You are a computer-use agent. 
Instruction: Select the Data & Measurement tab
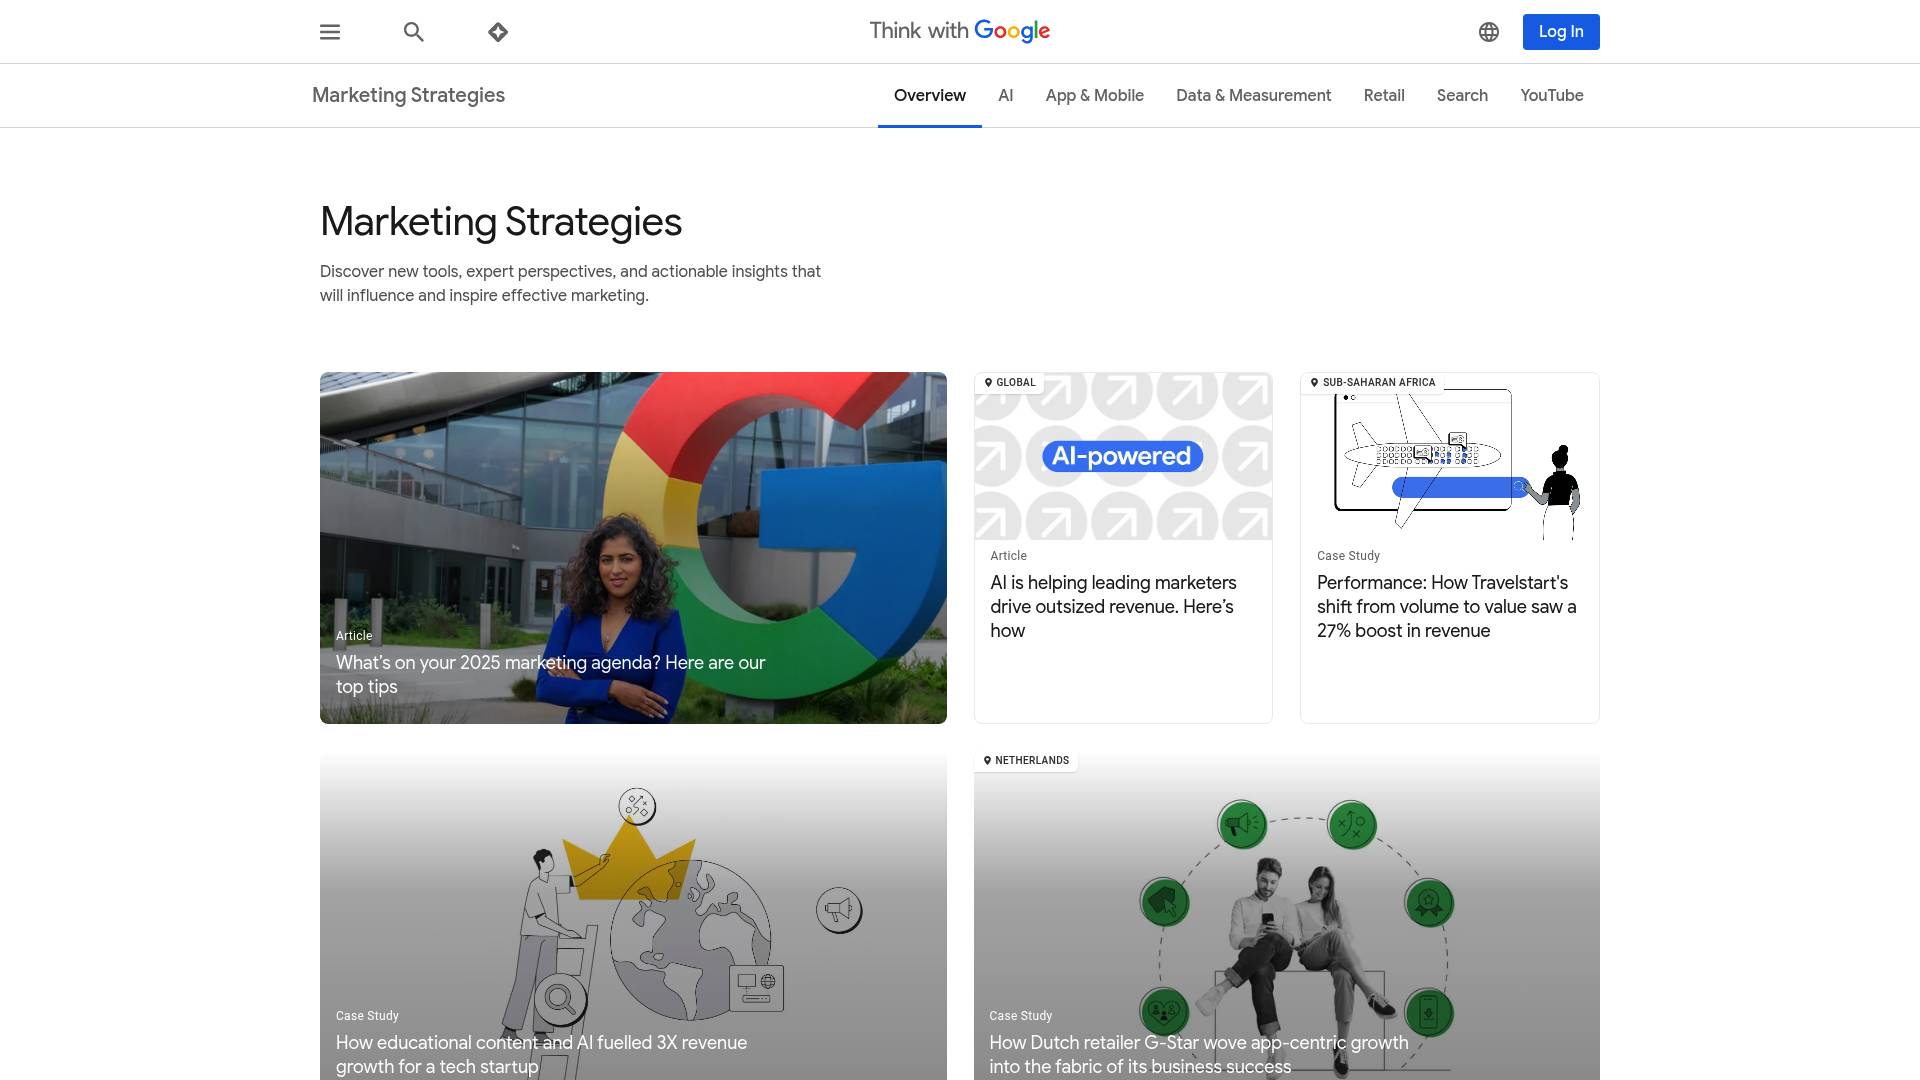1253,96
